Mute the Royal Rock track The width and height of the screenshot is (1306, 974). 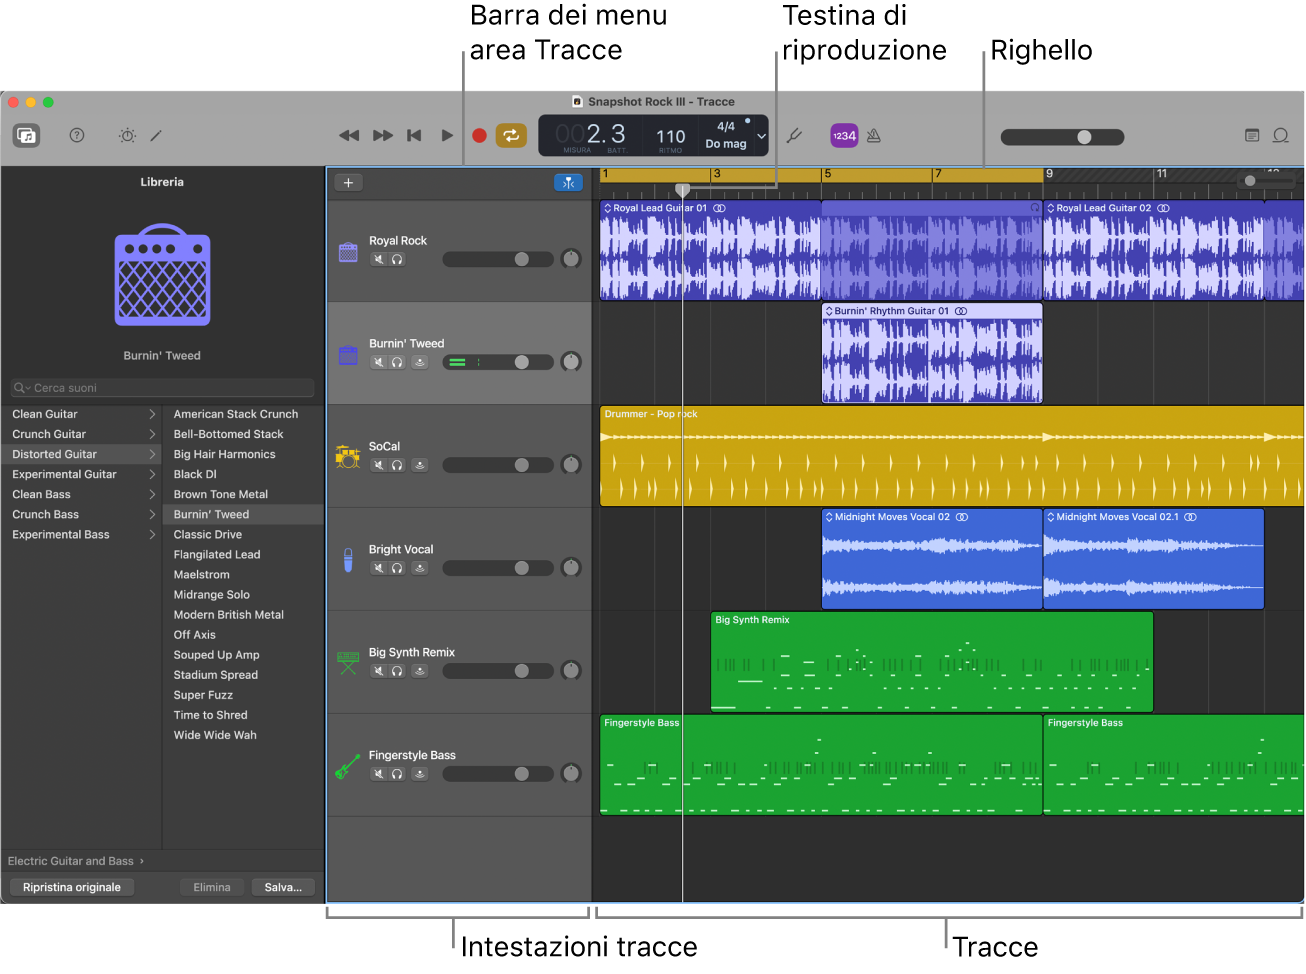click(379, 260)
